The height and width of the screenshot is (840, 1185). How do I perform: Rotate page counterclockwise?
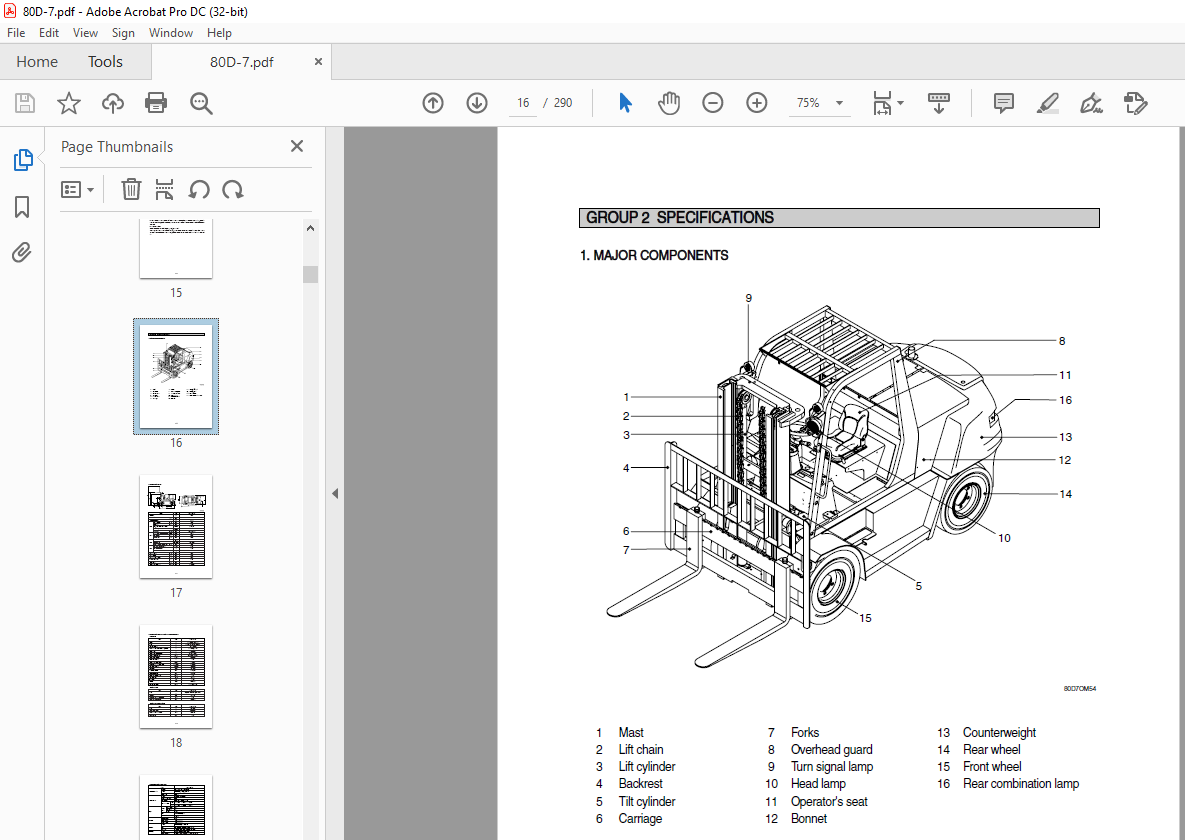pyautogui.click(x=199, y=190)
